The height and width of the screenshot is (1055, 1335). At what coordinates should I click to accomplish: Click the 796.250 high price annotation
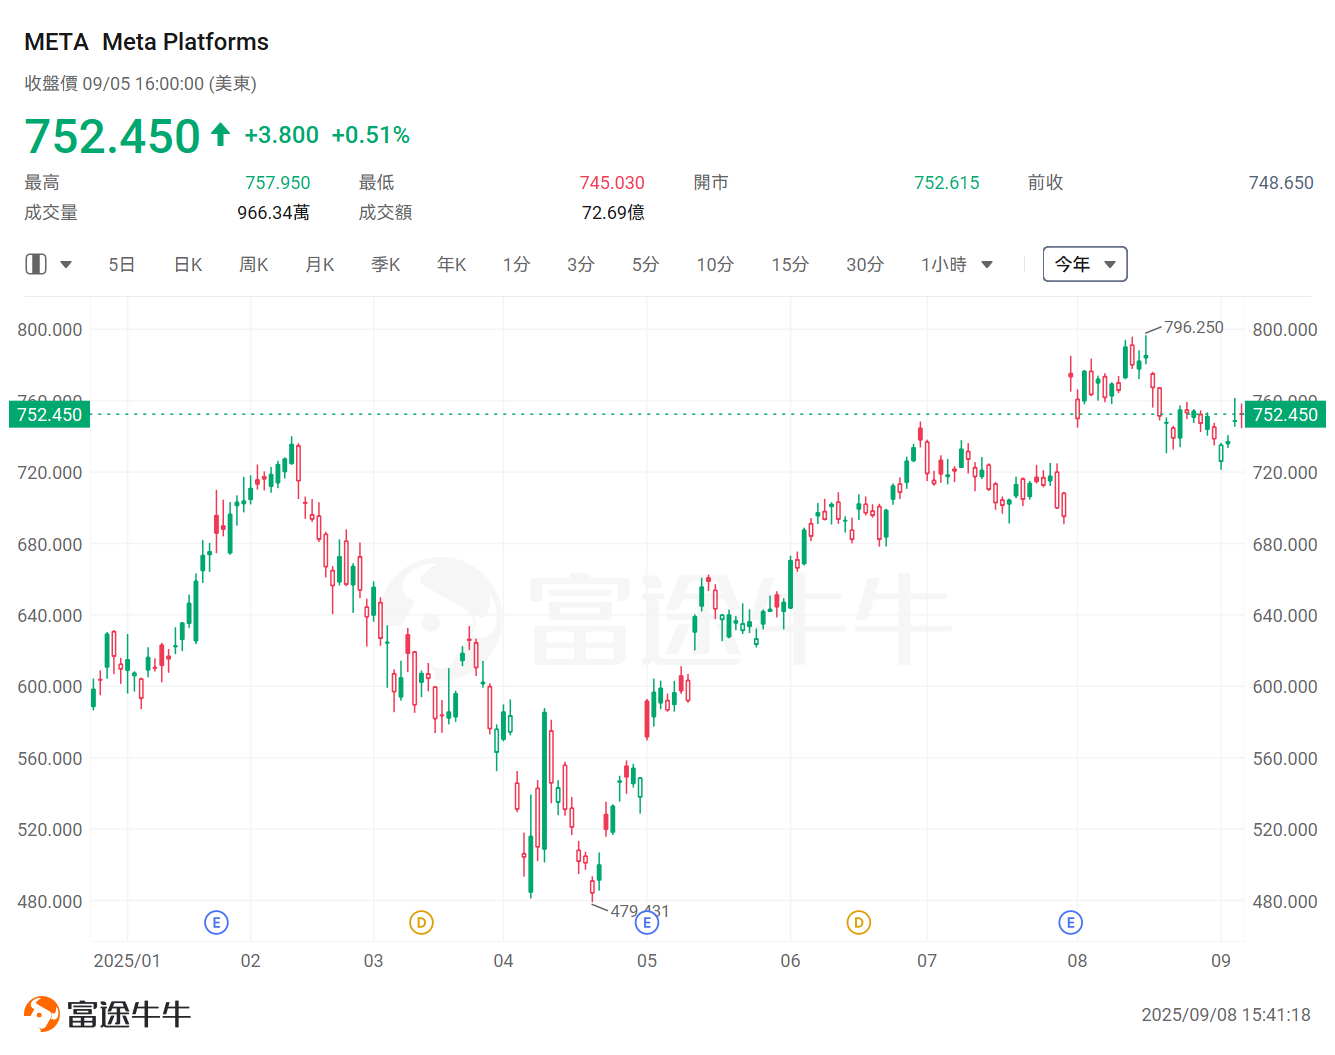1193,328
